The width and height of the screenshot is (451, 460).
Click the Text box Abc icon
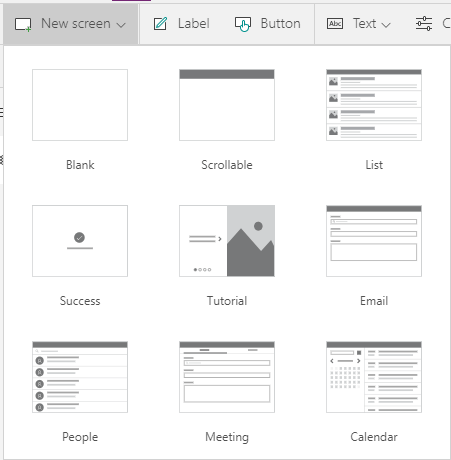coord(335,24)
